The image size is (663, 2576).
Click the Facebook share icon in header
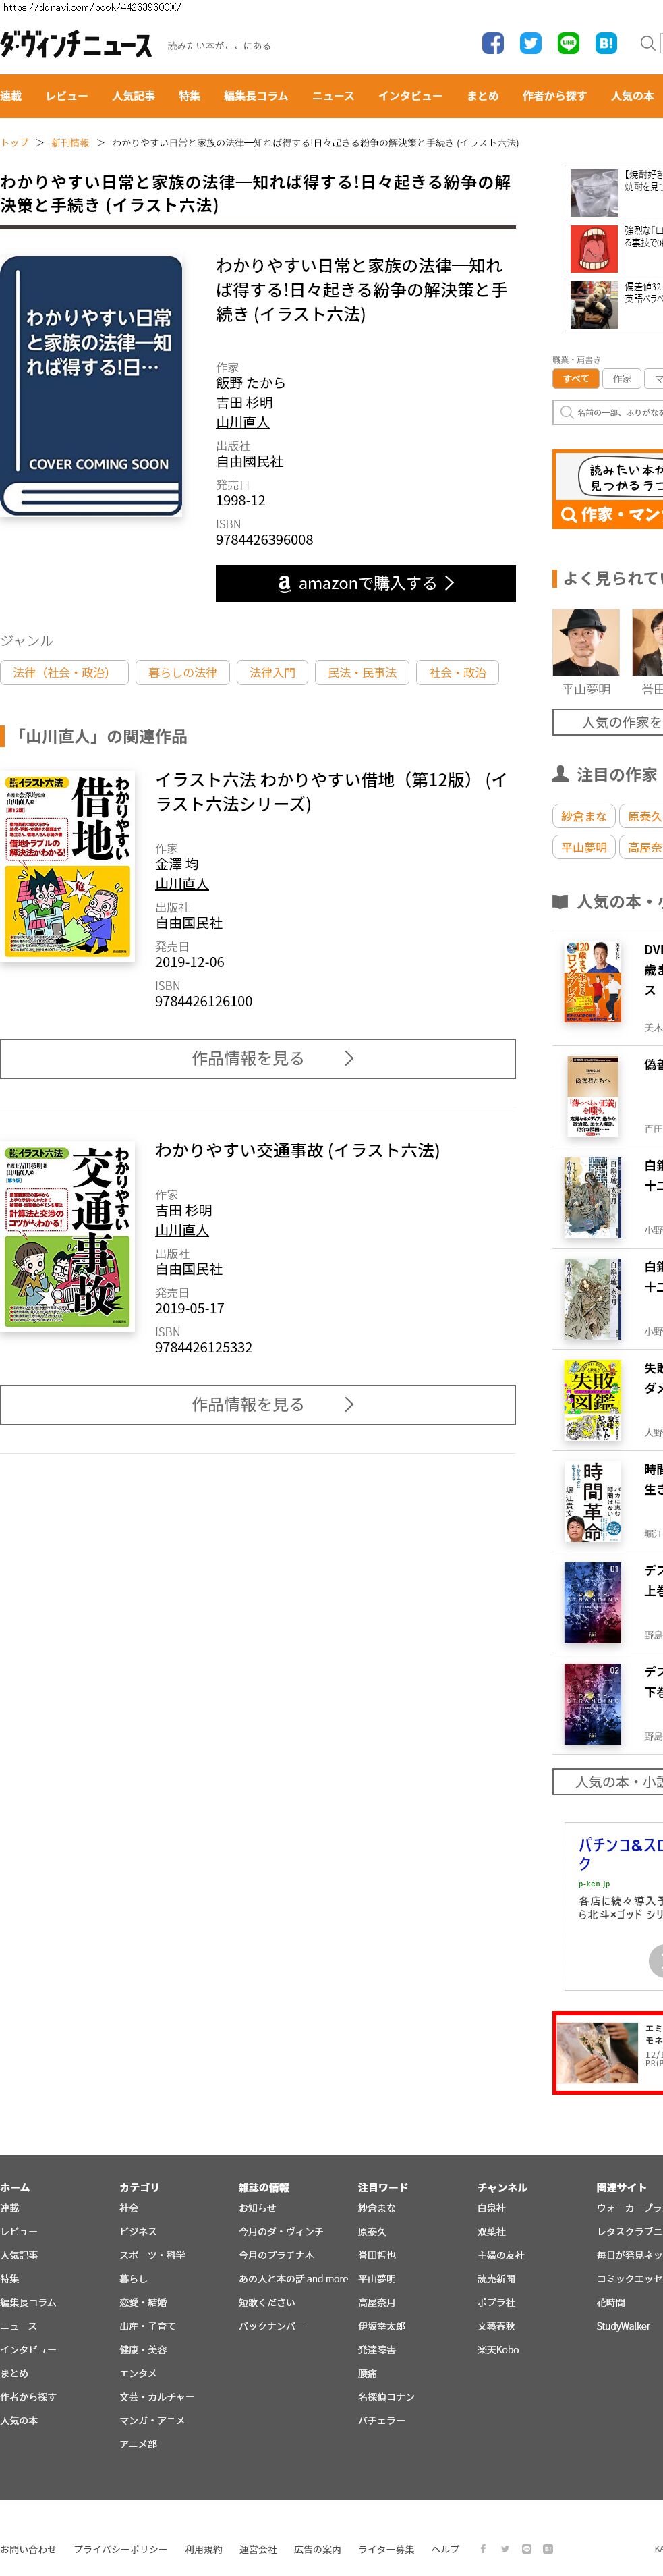[493, 43]
